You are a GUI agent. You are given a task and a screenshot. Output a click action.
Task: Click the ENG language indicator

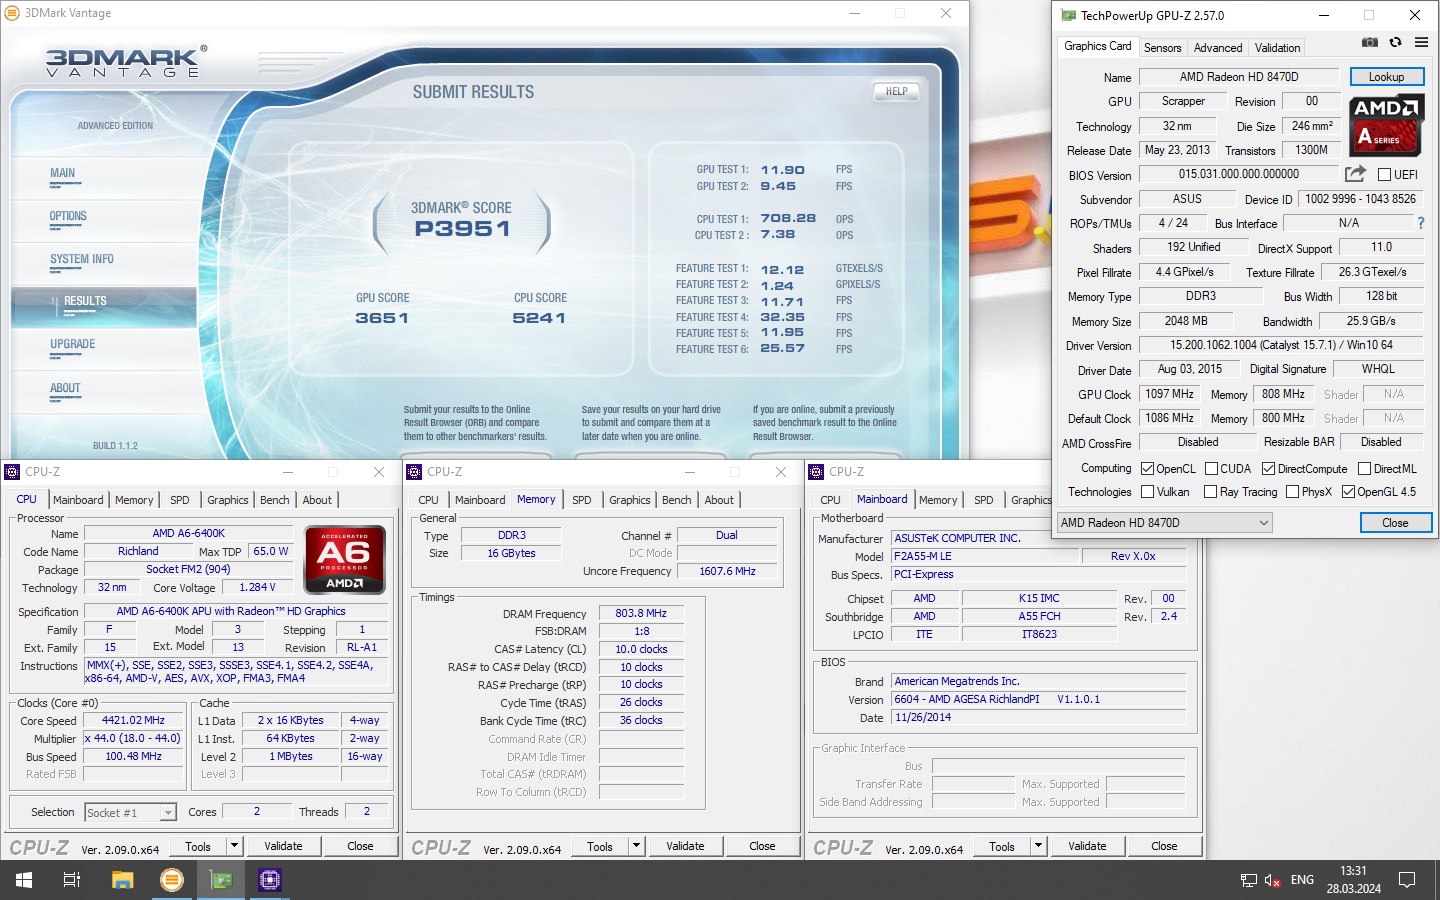click(1302, 880)
